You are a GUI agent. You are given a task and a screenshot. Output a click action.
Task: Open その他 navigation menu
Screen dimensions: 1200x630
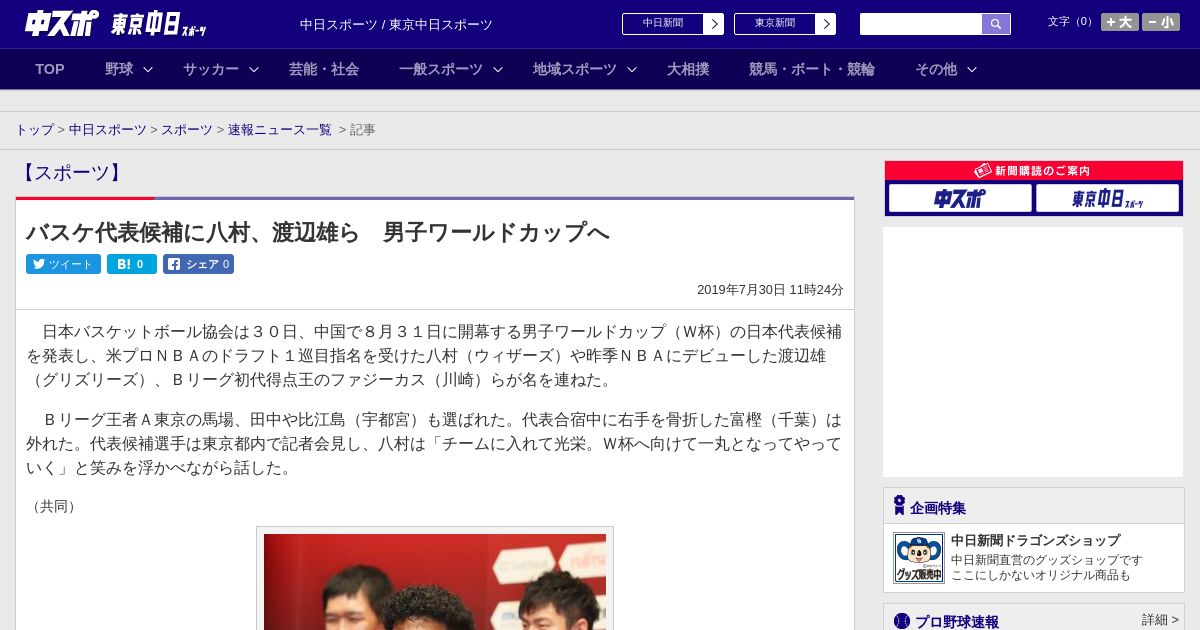pos(936,69)
